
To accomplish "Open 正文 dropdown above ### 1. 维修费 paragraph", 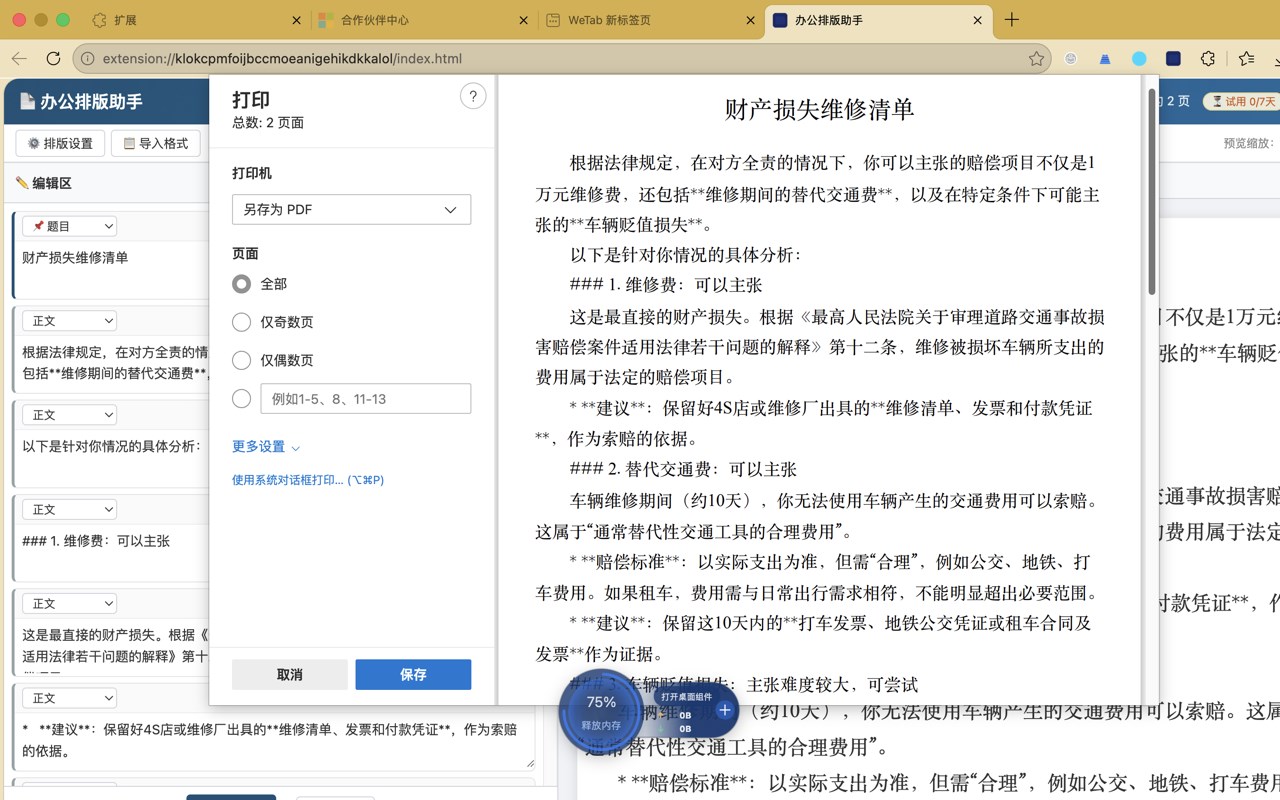I will (x=69, y=509).
